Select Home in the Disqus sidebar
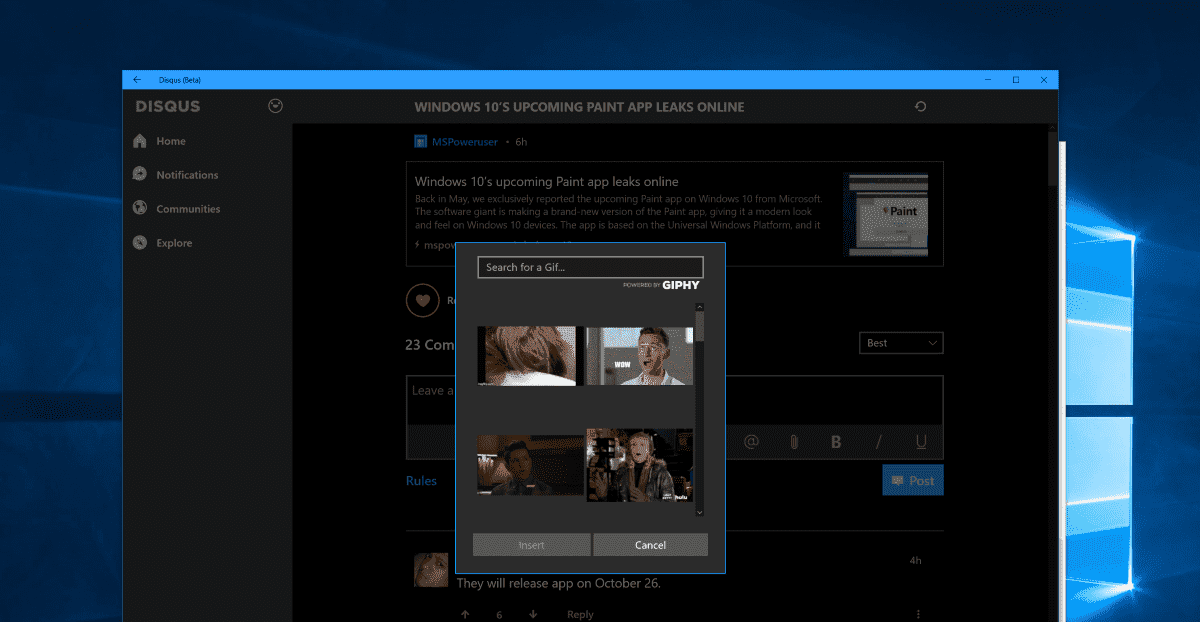This screenshot has height=622, width=1200. 140,140
